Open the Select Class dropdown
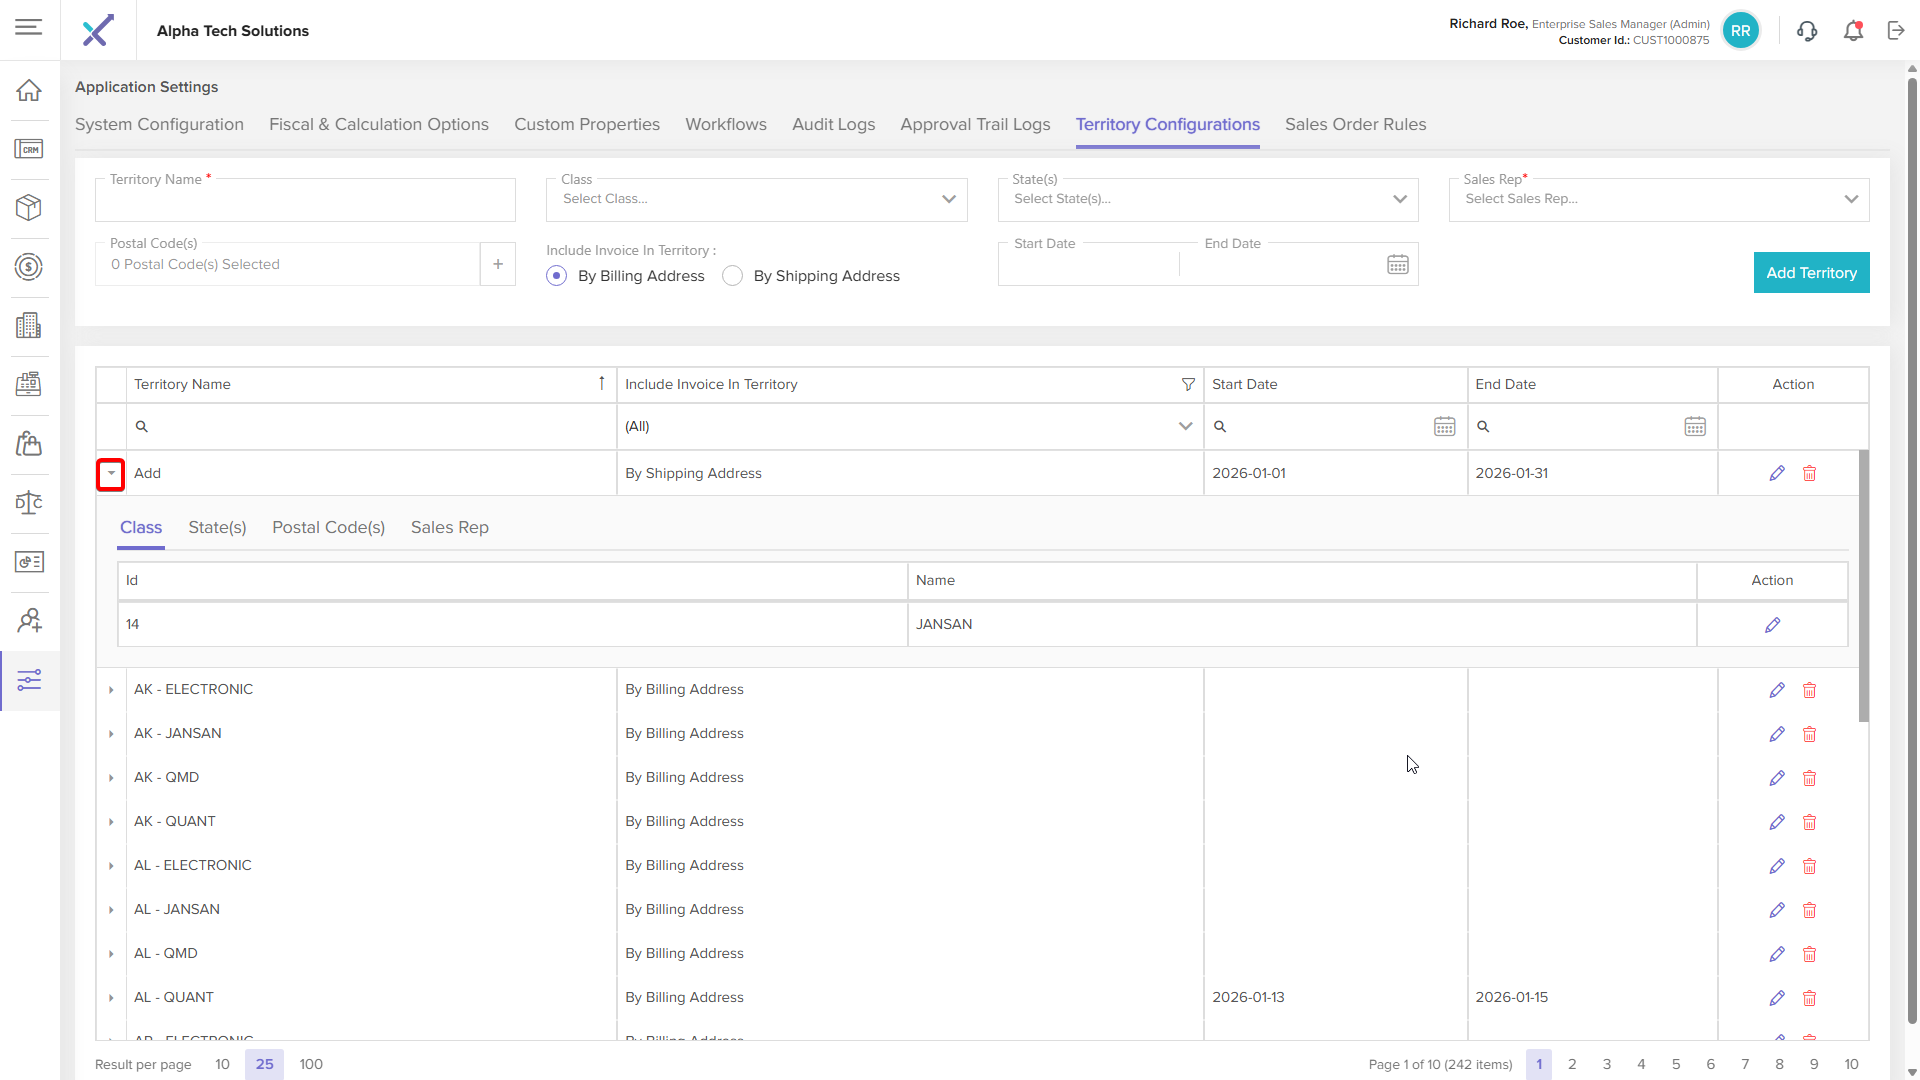 click(x=756, y=199)
